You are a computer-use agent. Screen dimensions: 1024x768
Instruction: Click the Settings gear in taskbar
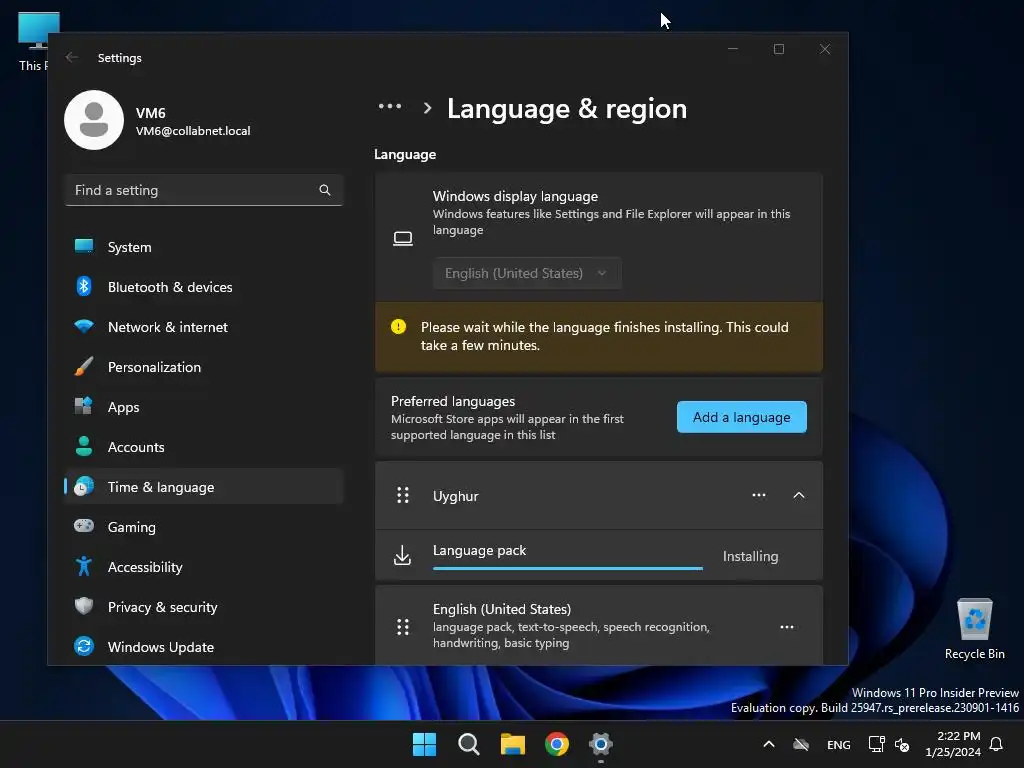[601, 744]
